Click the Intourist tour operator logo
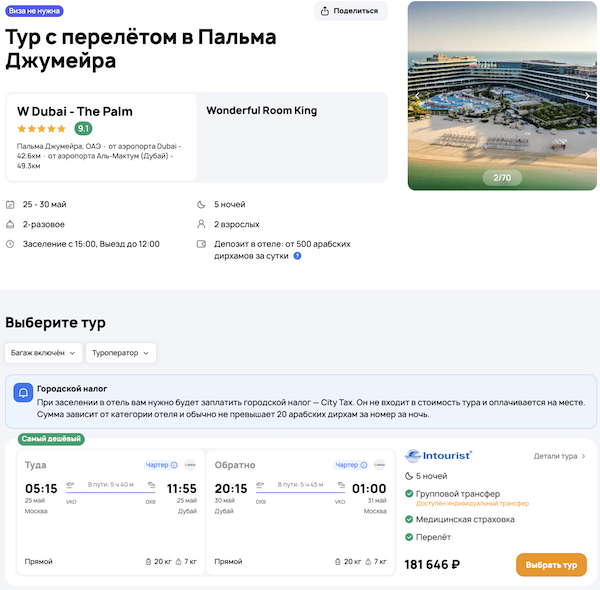 click(439, 456)
